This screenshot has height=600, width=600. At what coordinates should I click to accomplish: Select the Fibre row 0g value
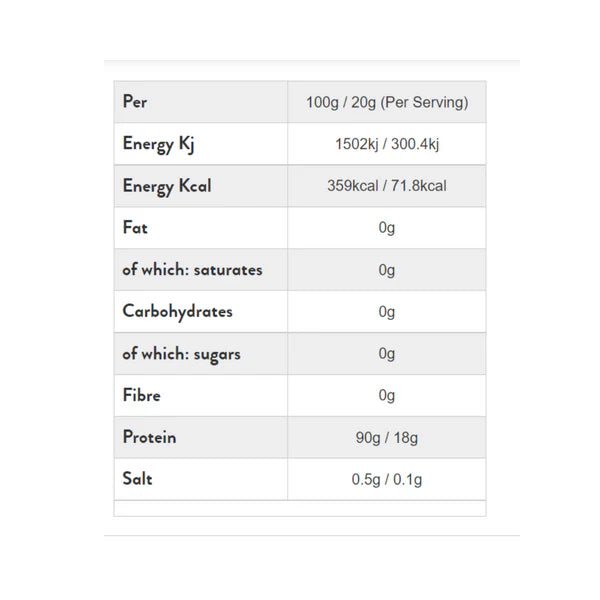coord(387,396)
